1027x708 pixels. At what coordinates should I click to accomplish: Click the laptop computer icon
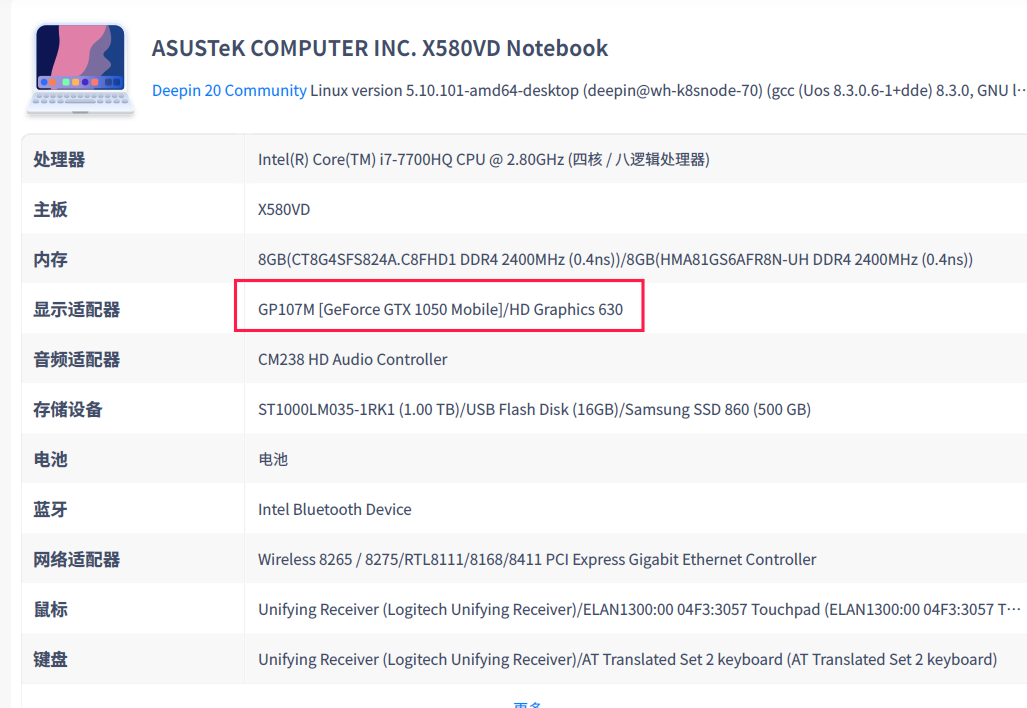tap(81, 68)
